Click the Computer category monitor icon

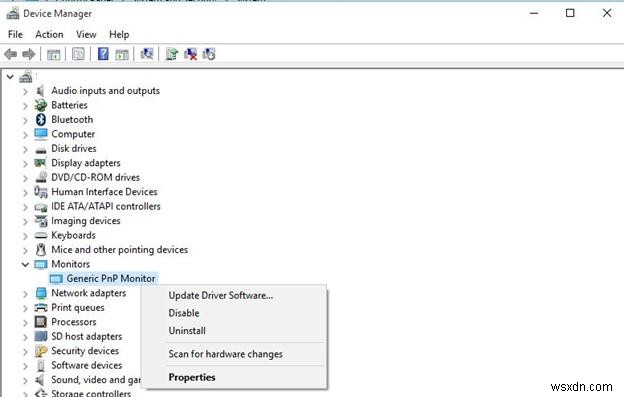click(41, 134)
